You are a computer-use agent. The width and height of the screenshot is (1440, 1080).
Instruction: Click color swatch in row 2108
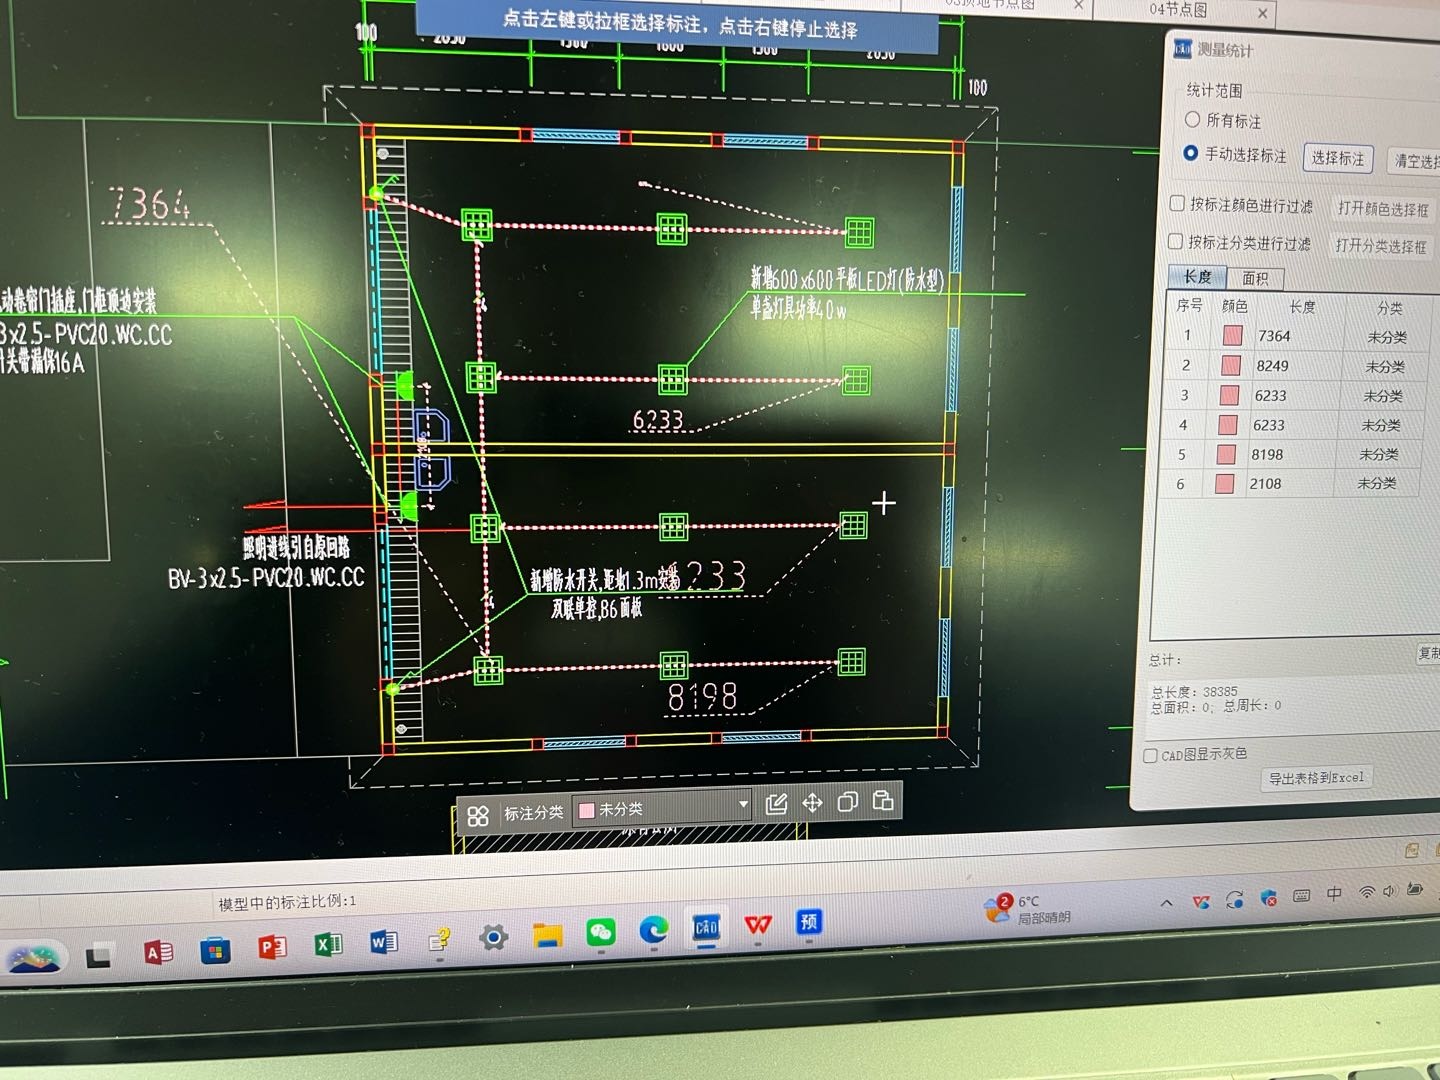point(1224,483)
